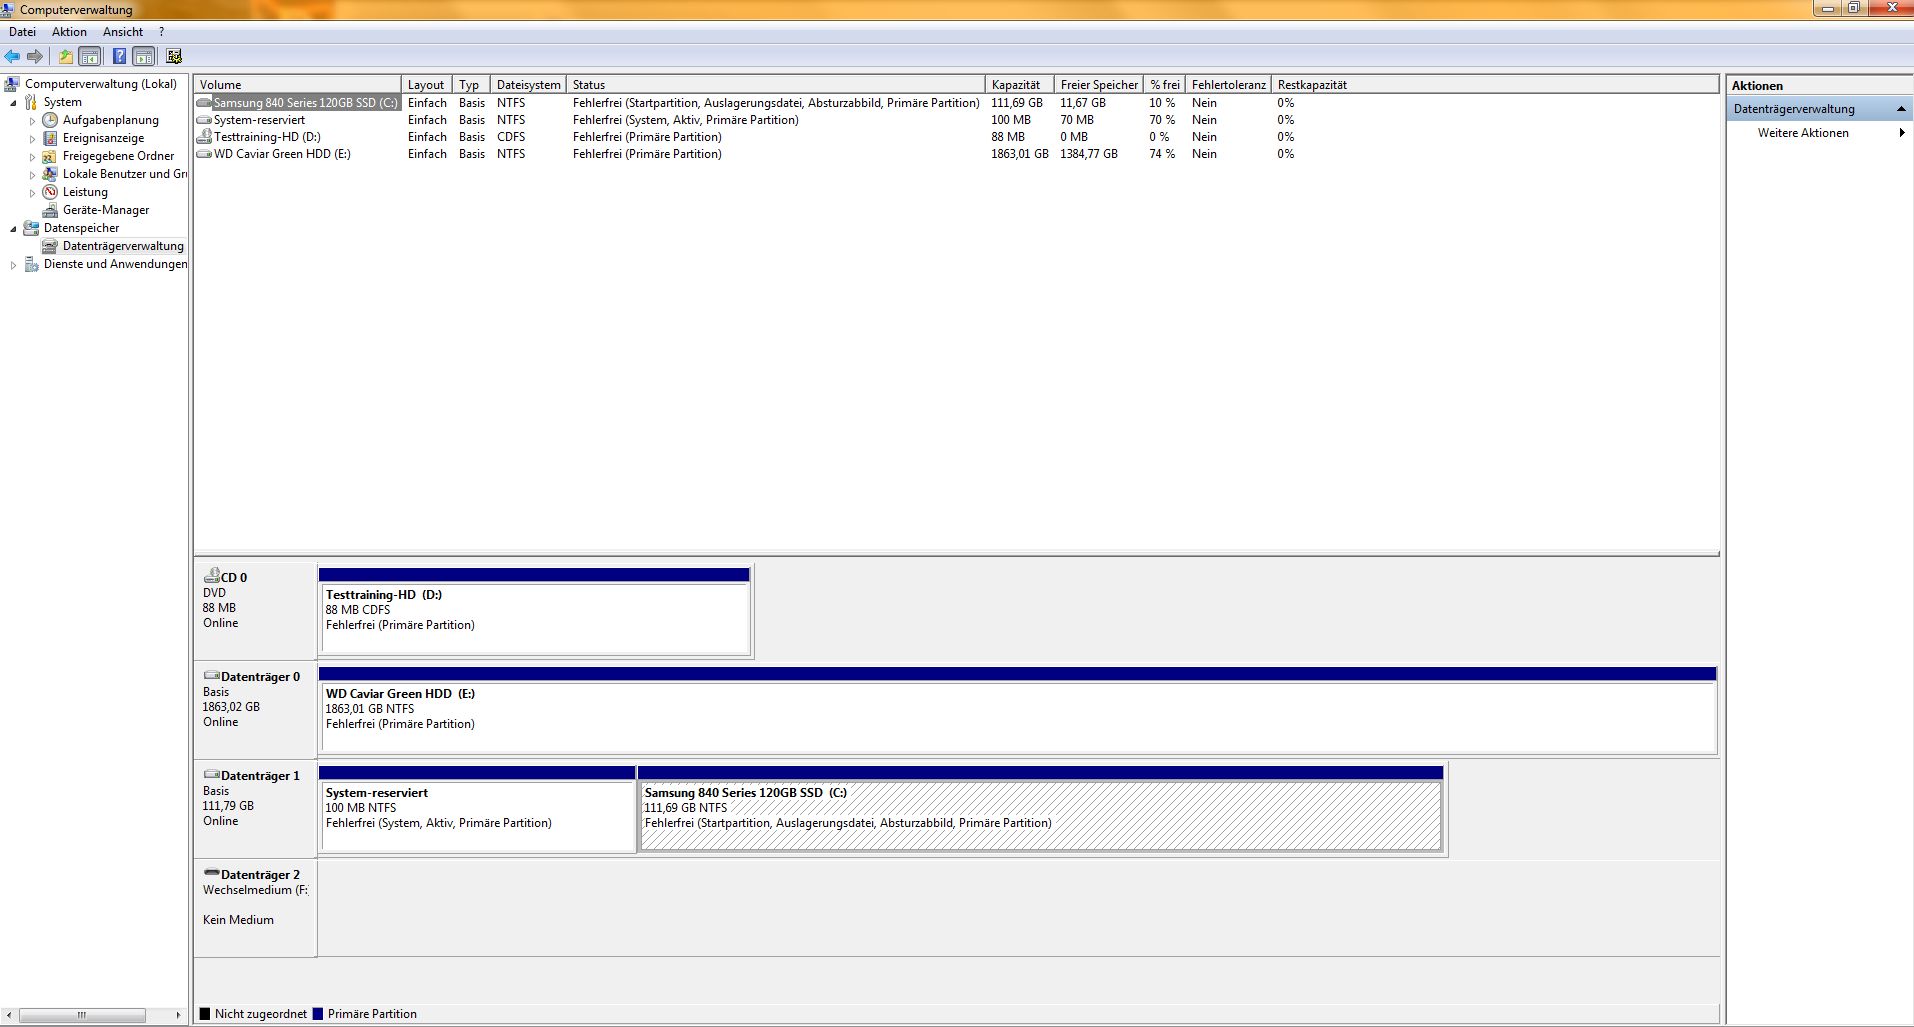Click the blue Back arrow in toolbar
This screenshot has height=1027, width=1914.
point(12,56)
